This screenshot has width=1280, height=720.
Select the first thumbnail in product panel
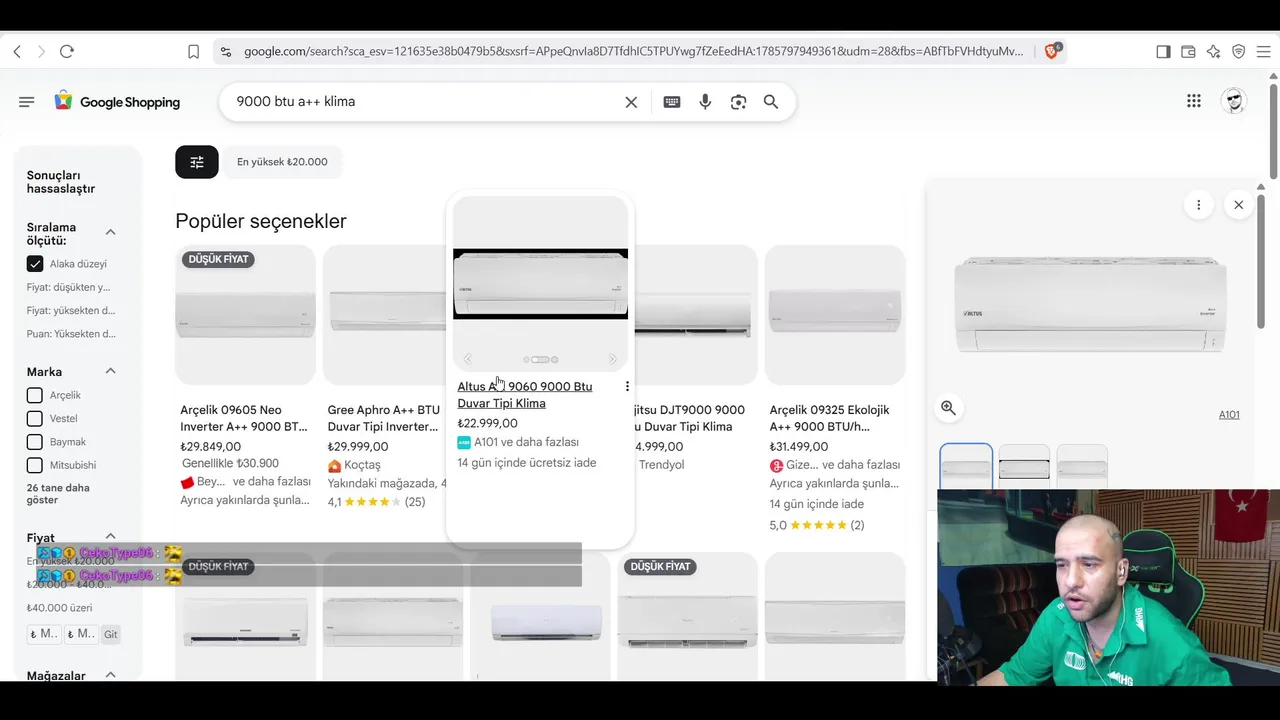click(966, 467)
